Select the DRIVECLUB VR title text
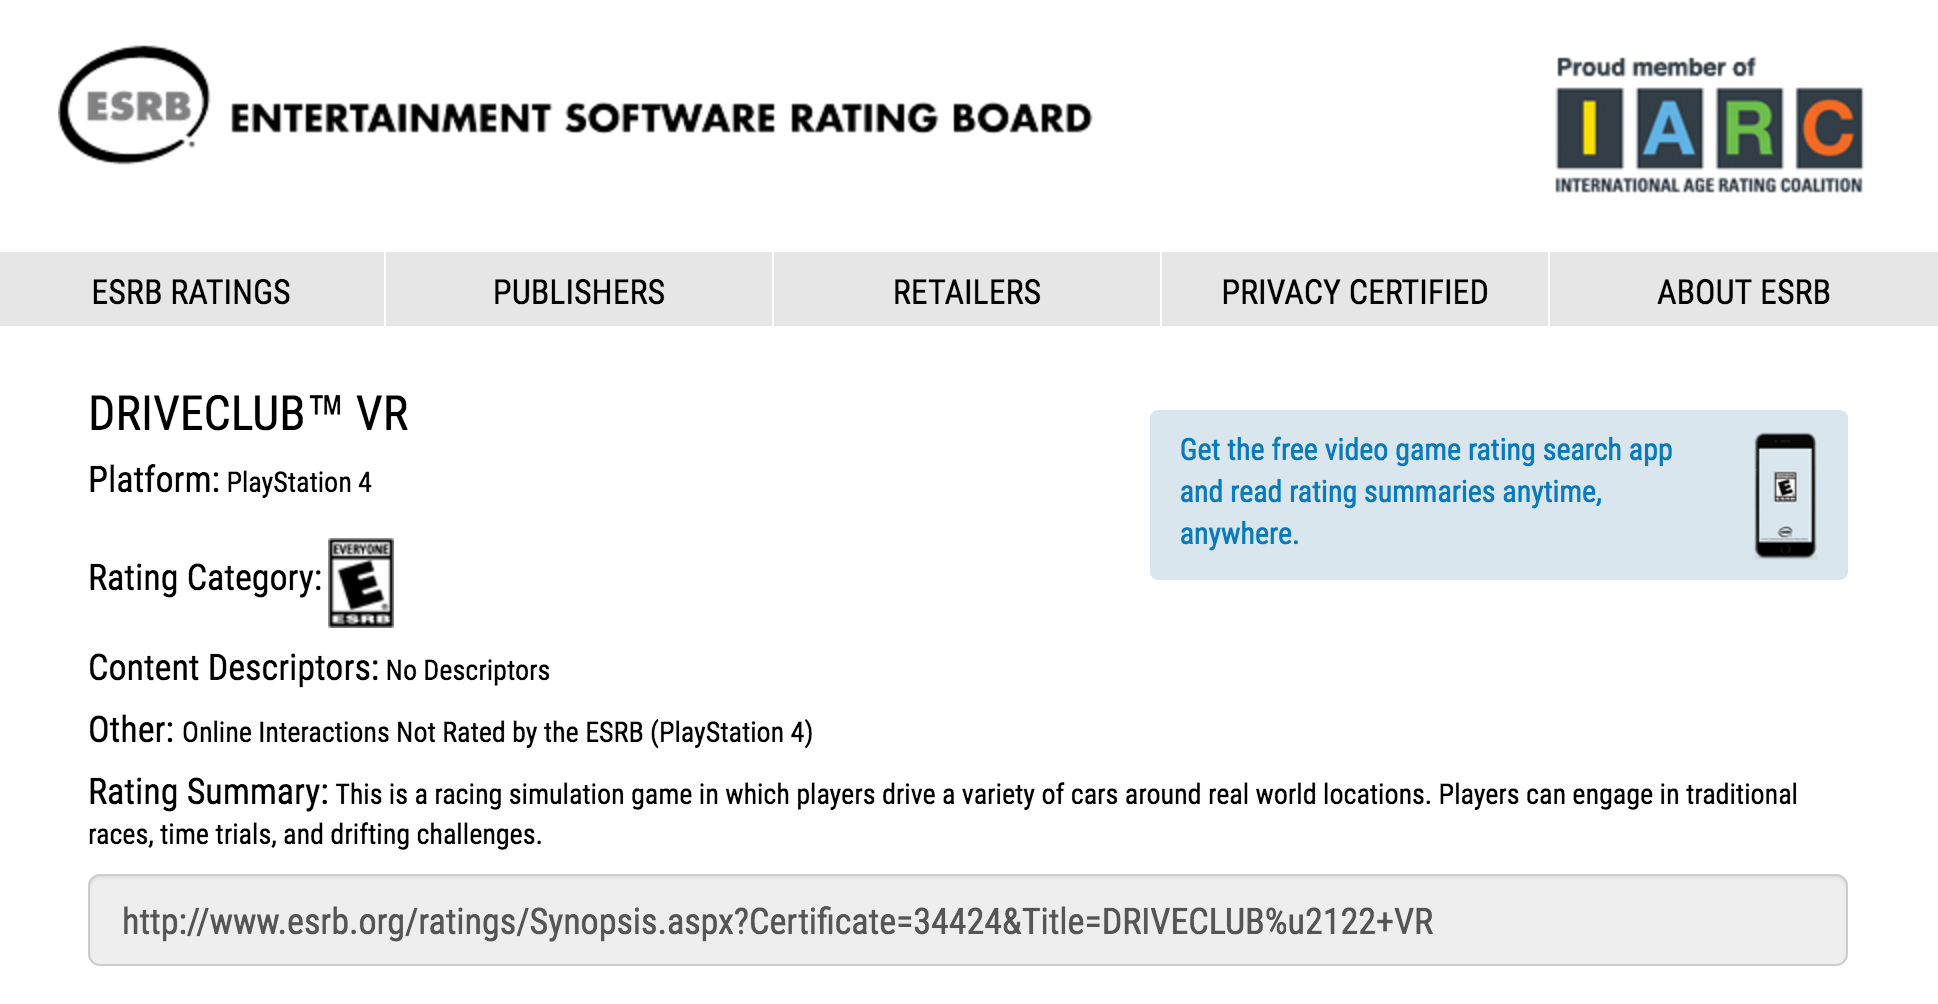Image resolution: width=1938 pixels, height=1004 pixels. pyautogui.click(x=248, y=414)
